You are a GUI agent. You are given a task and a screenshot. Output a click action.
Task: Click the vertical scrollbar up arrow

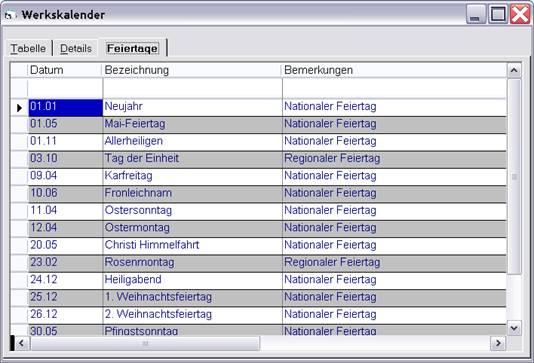[x=514, y=70]
